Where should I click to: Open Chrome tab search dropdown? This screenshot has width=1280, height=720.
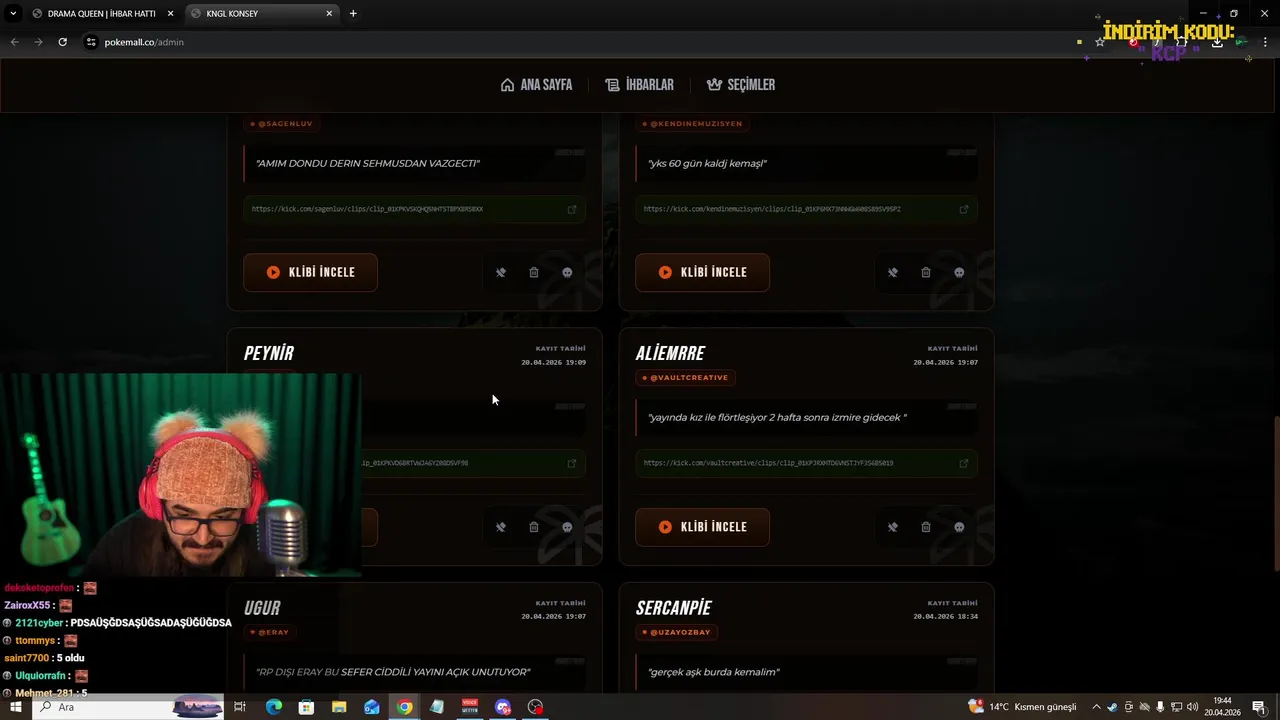pos(13,13)
